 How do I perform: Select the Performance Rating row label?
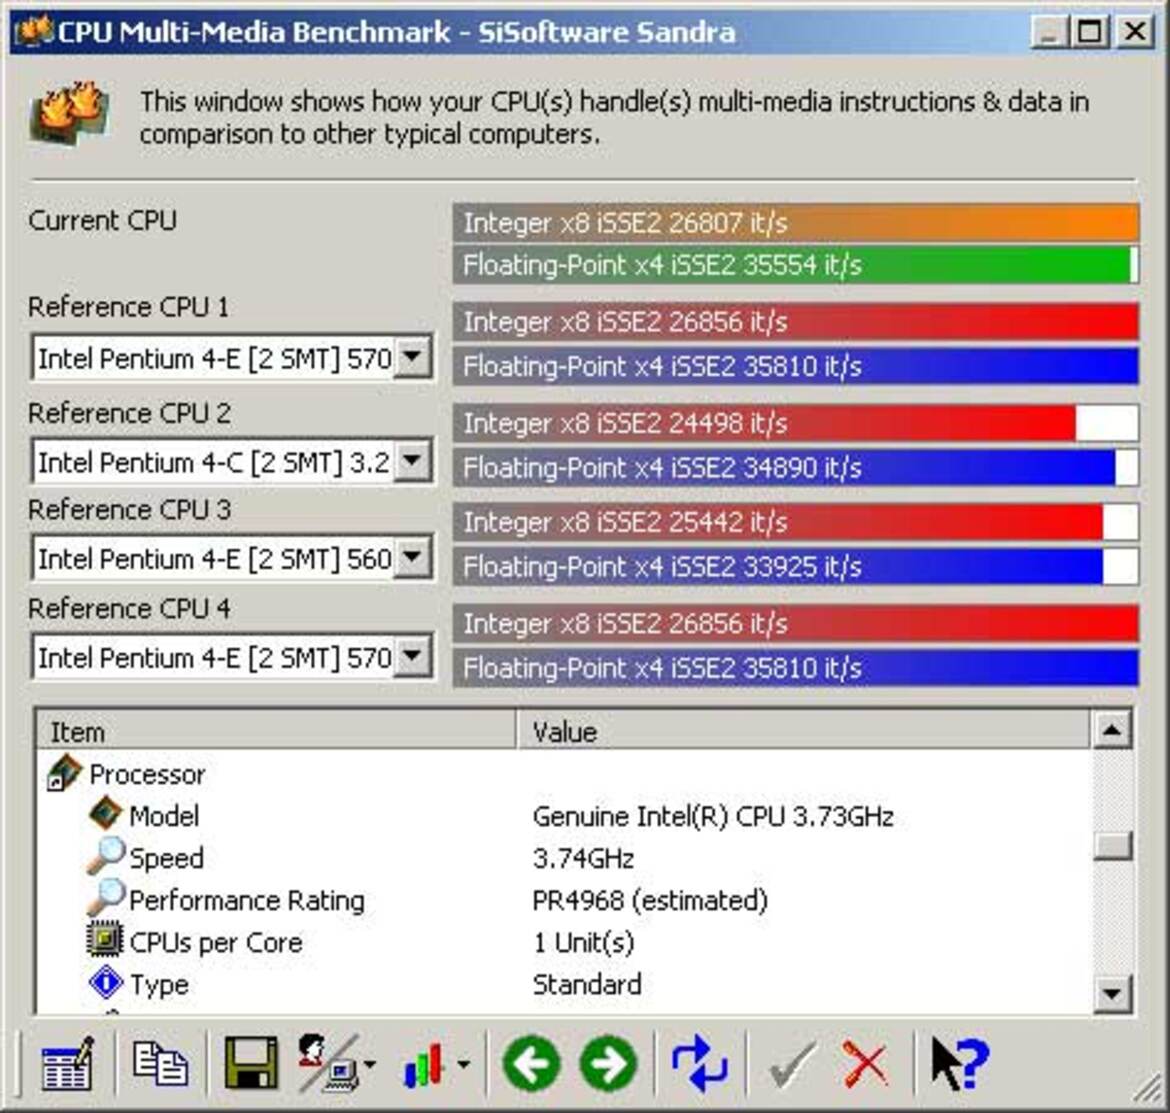click(247, 901)
